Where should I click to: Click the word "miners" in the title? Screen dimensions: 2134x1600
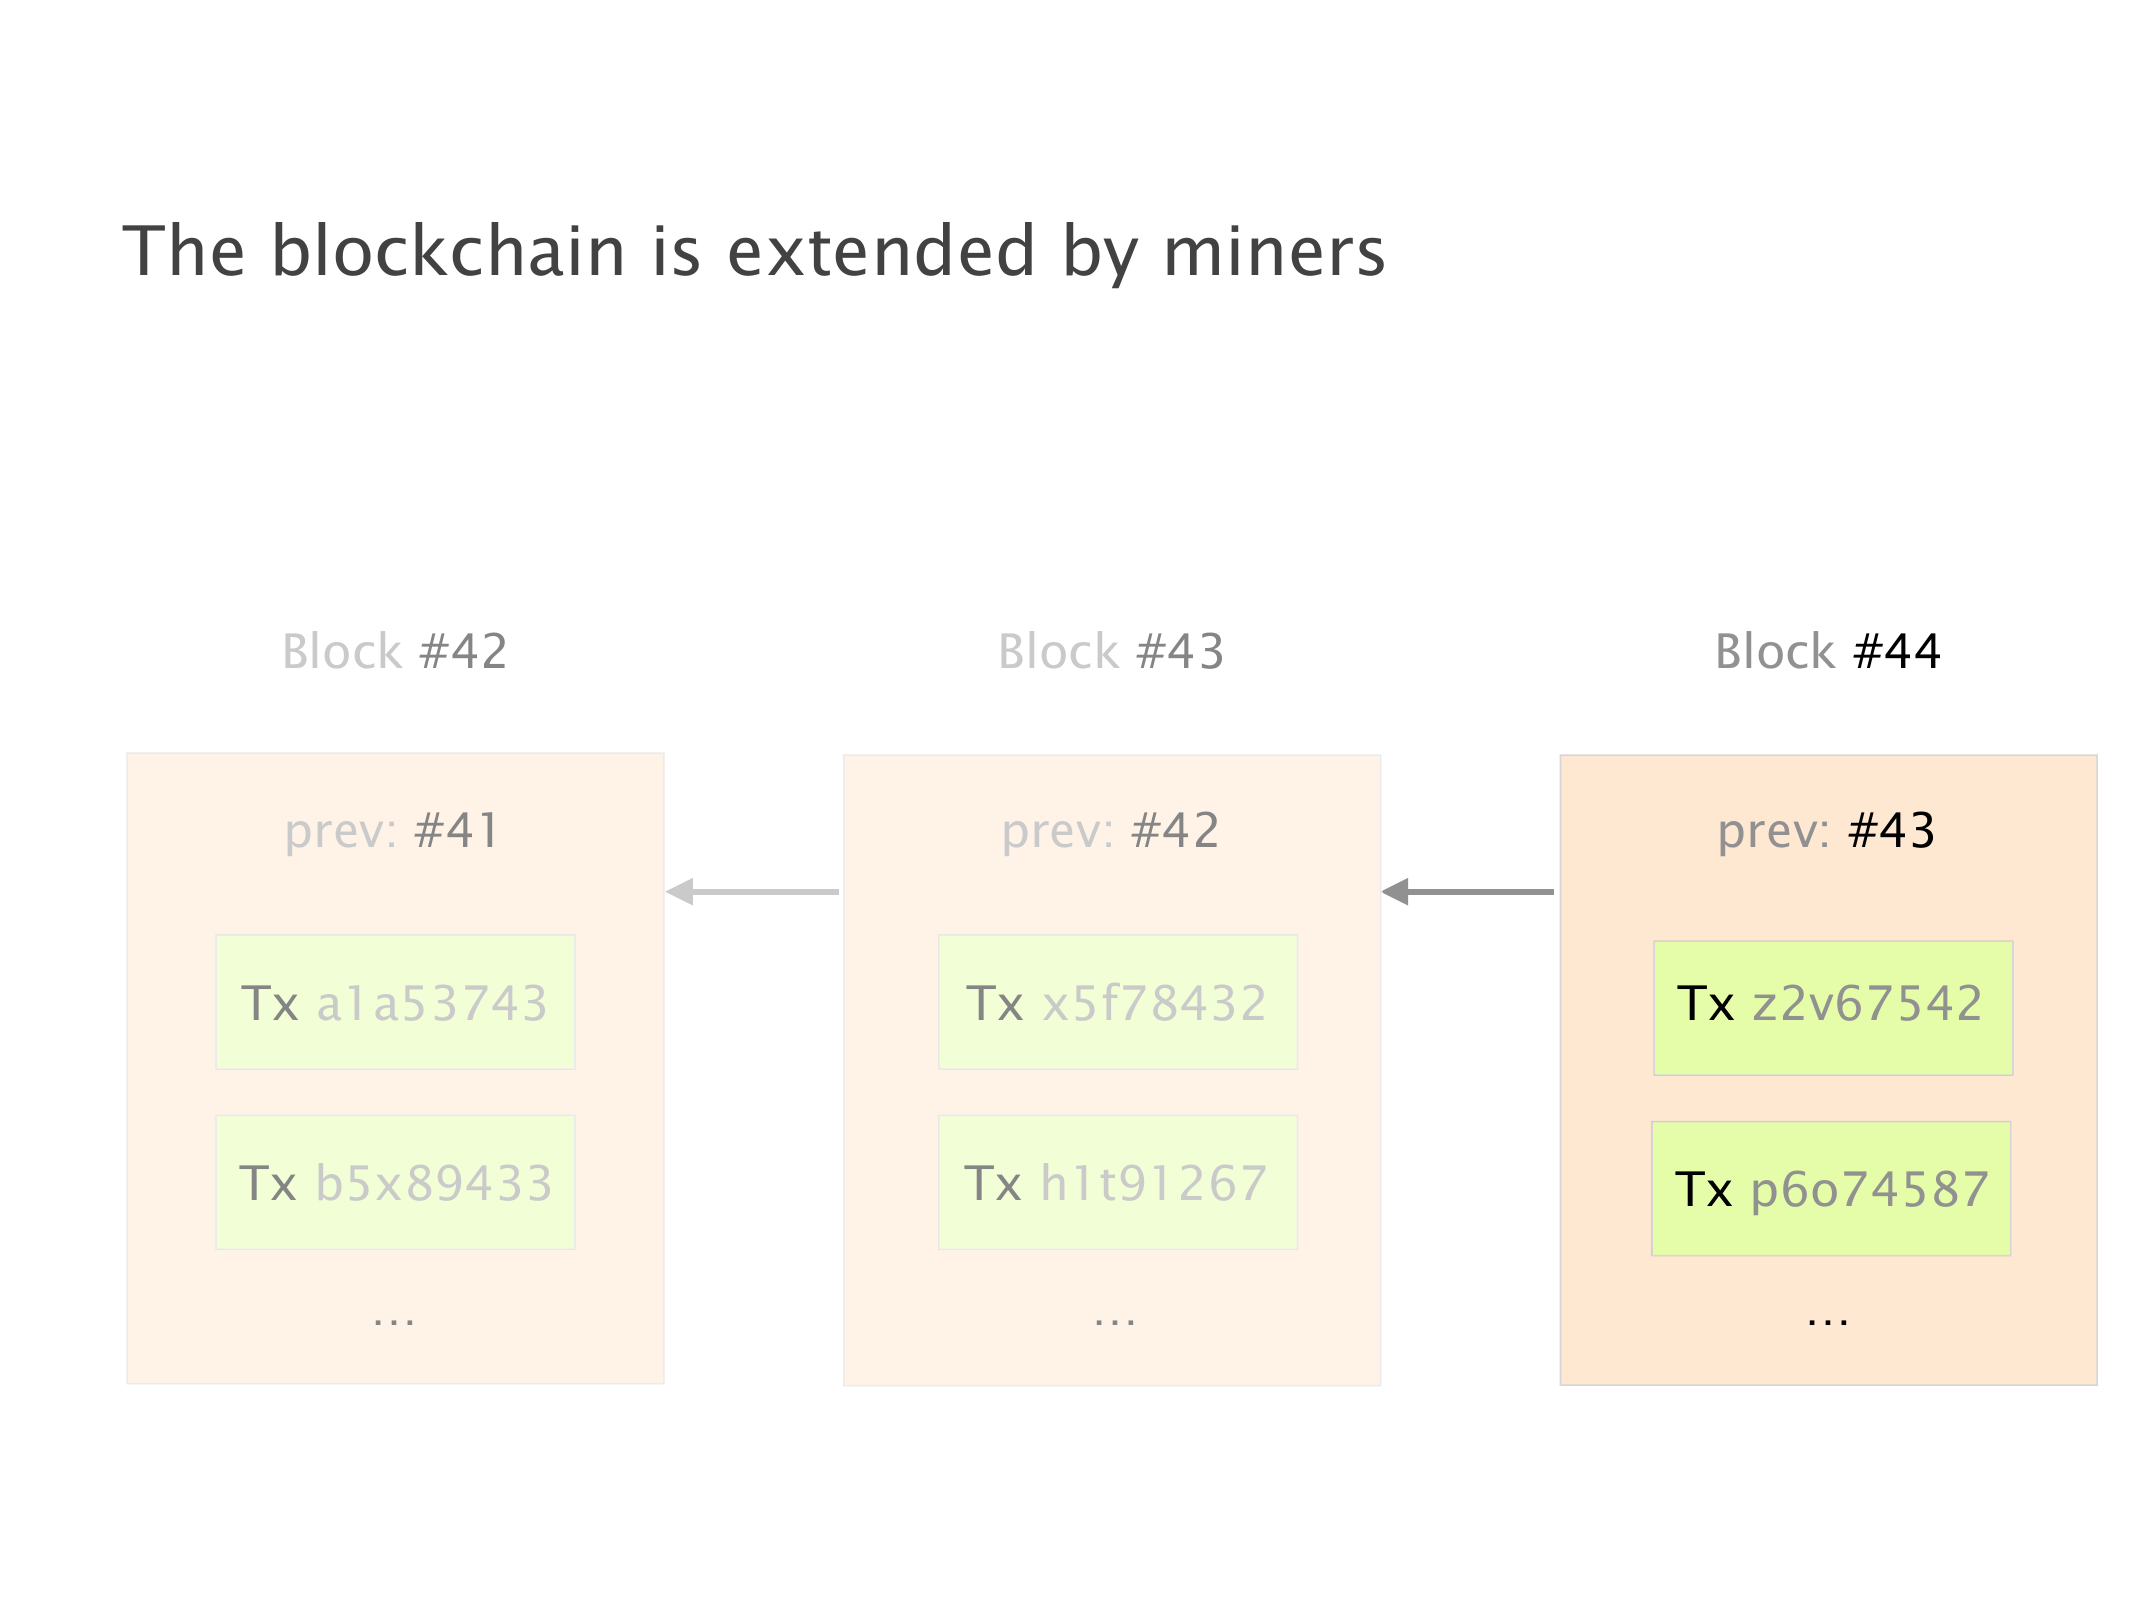1274,251
